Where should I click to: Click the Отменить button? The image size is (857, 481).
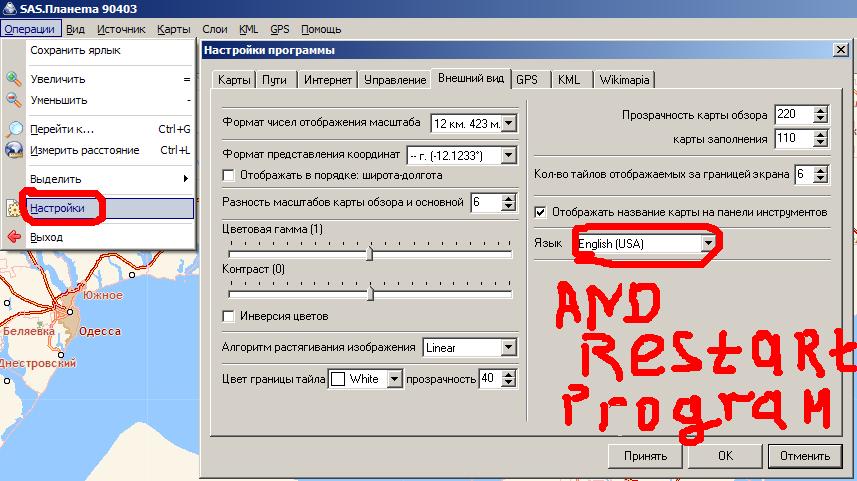point(805,456)
